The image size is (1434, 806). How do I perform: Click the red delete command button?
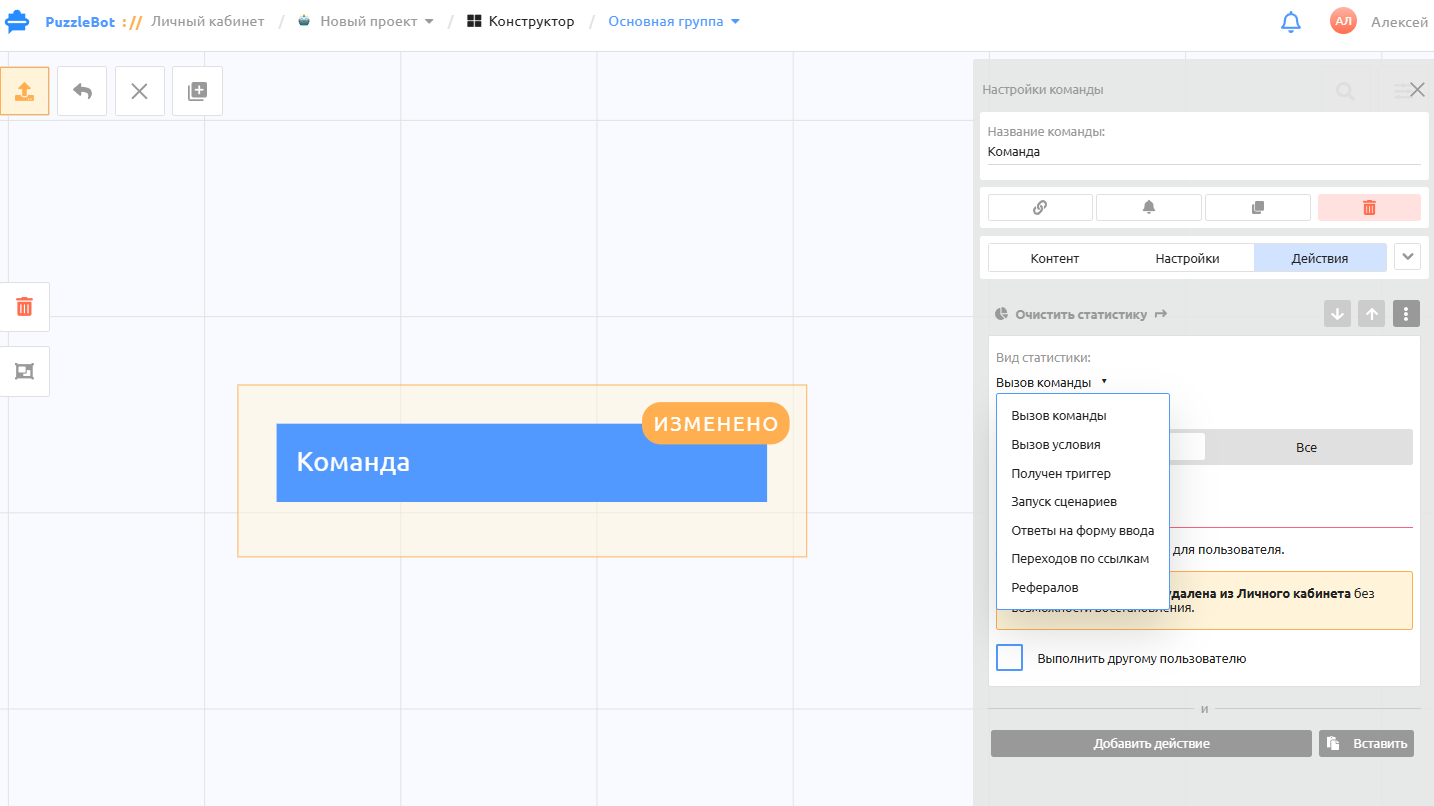pyautogui.click(x=1369, y=207)
